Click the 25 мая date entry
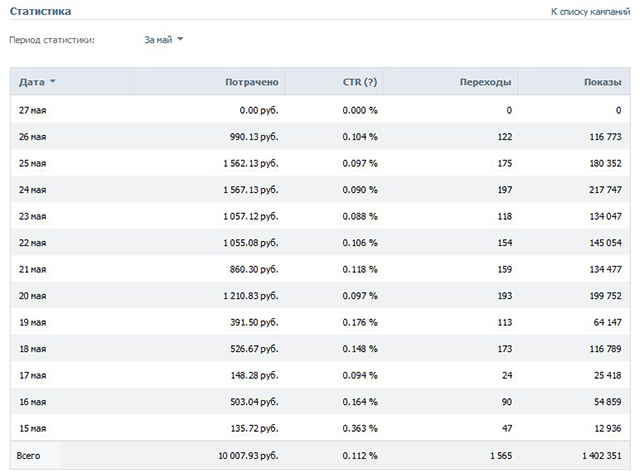The height and width of the screenshot is (473, 644). pos(32,163)
